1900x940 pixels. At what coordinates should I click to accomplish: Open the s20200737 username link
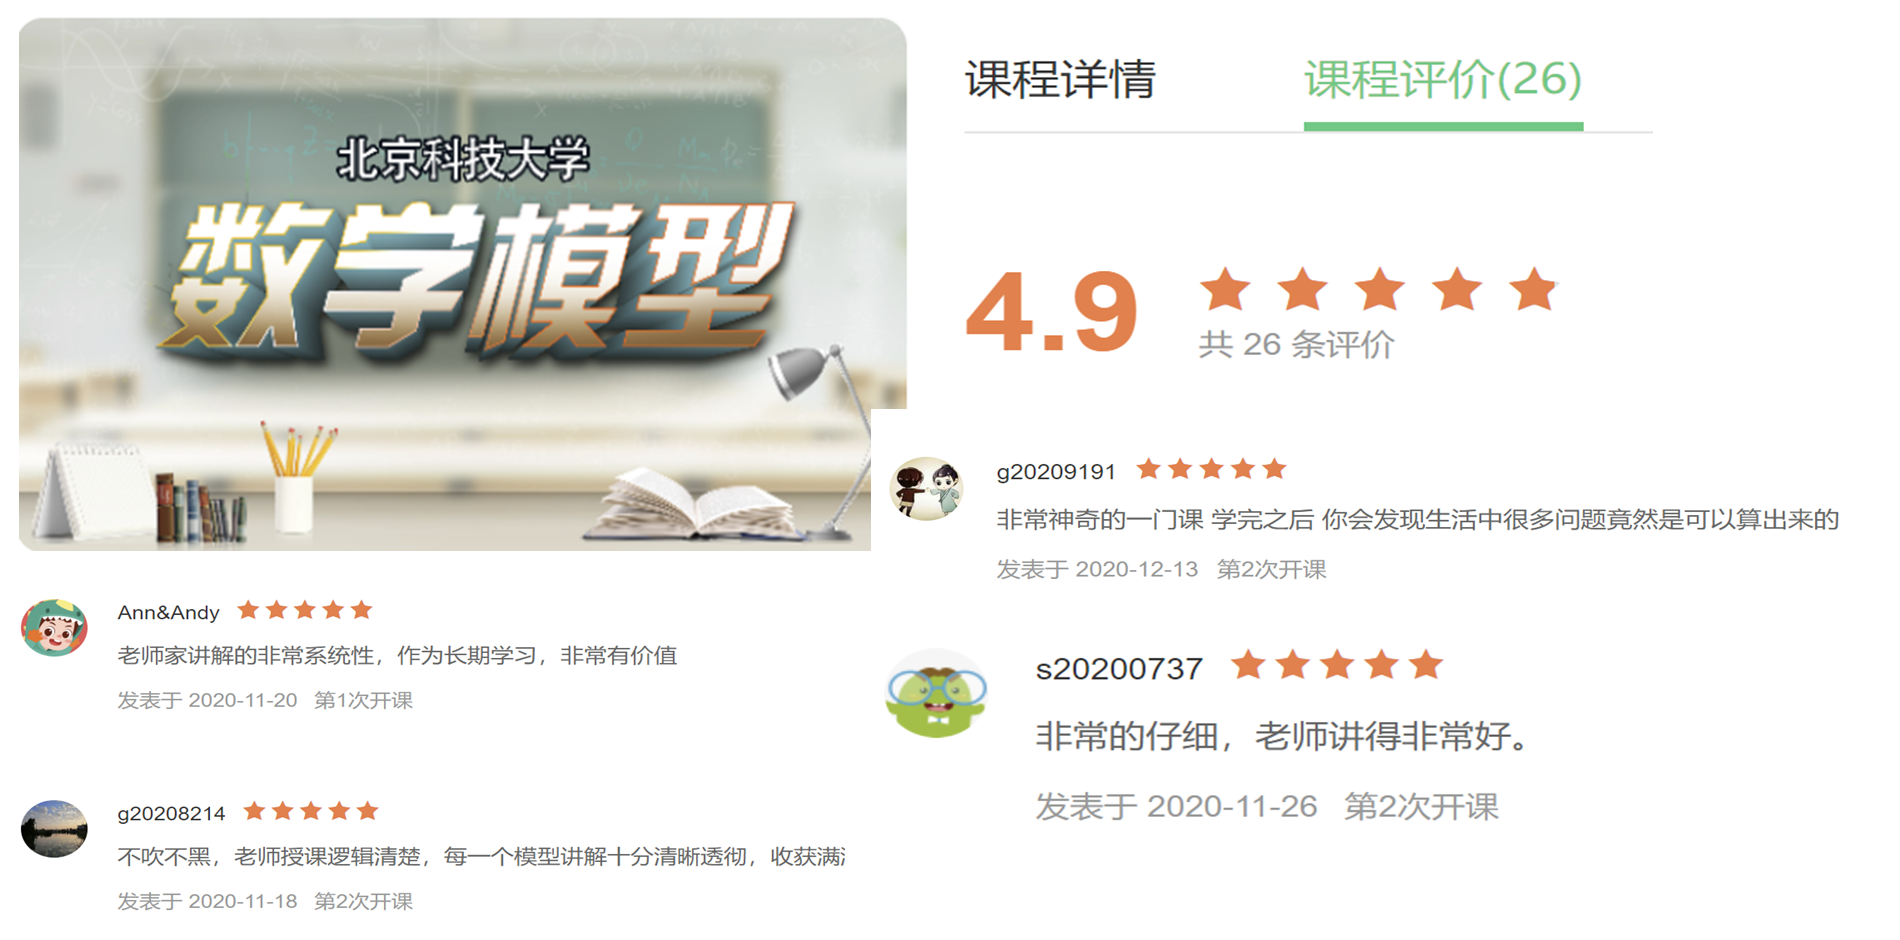click(1119, 668)
